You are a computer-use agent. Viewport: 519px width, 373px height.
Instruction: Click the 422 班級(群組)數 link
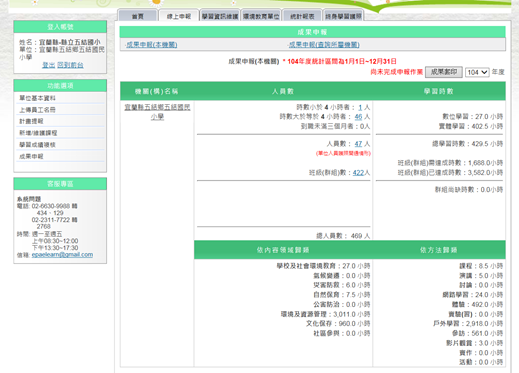click(358, 173)
